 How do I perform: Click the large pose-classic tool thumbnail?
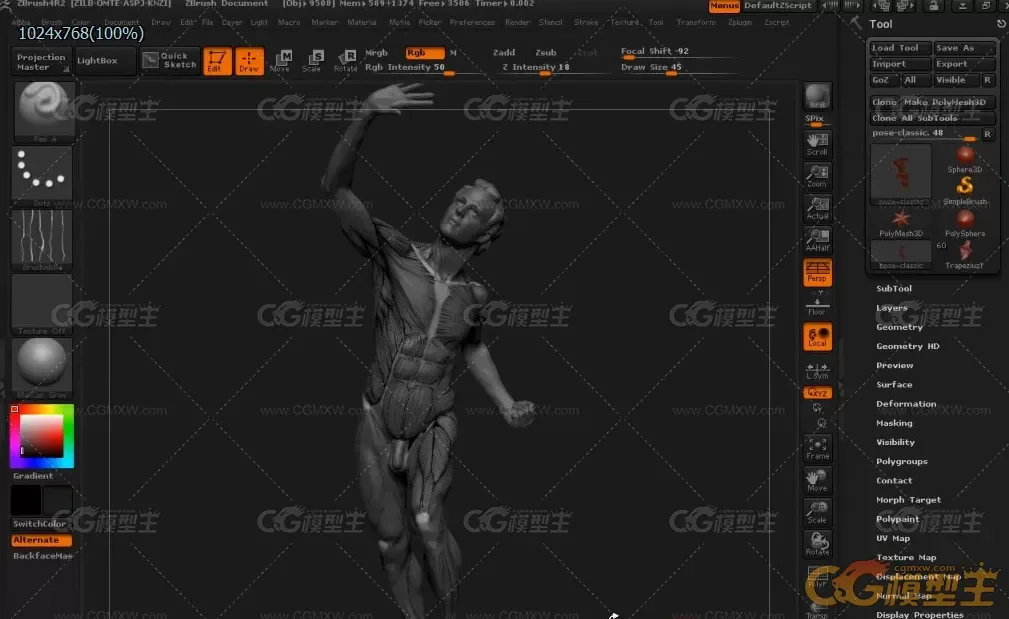point(901,174)
